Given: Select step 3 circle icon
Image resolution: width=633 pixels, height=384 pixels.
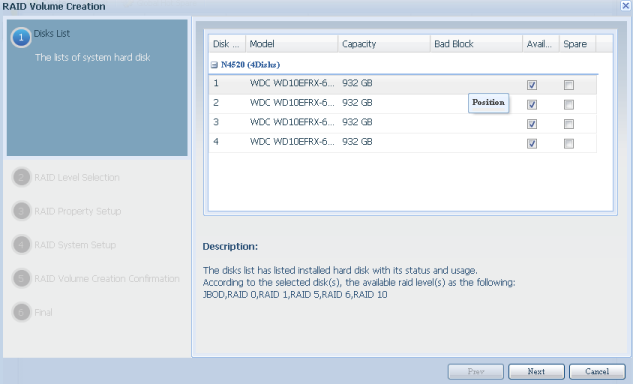Looking at the screenshot, I should 21,211.
